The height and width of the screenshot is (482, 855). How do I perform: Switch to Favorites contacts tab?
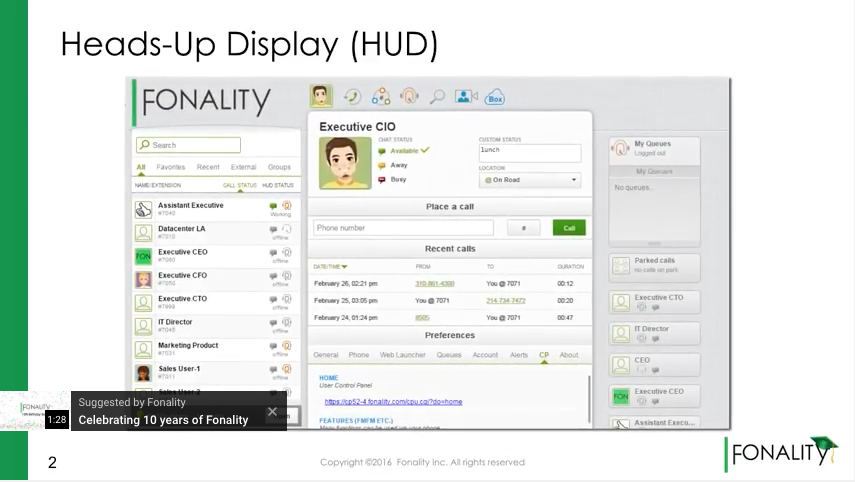coord(171,167)
